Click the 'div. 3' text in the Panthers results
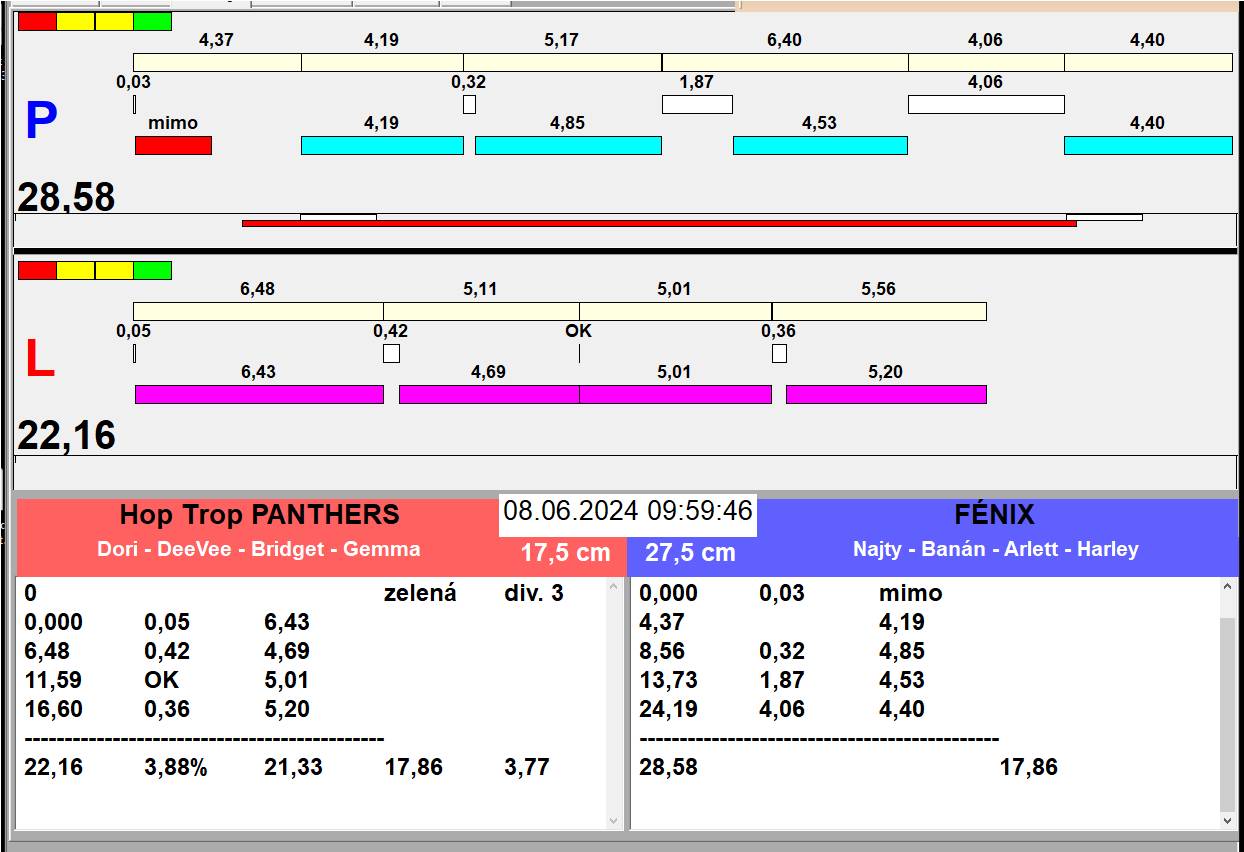 pos(534,593)
